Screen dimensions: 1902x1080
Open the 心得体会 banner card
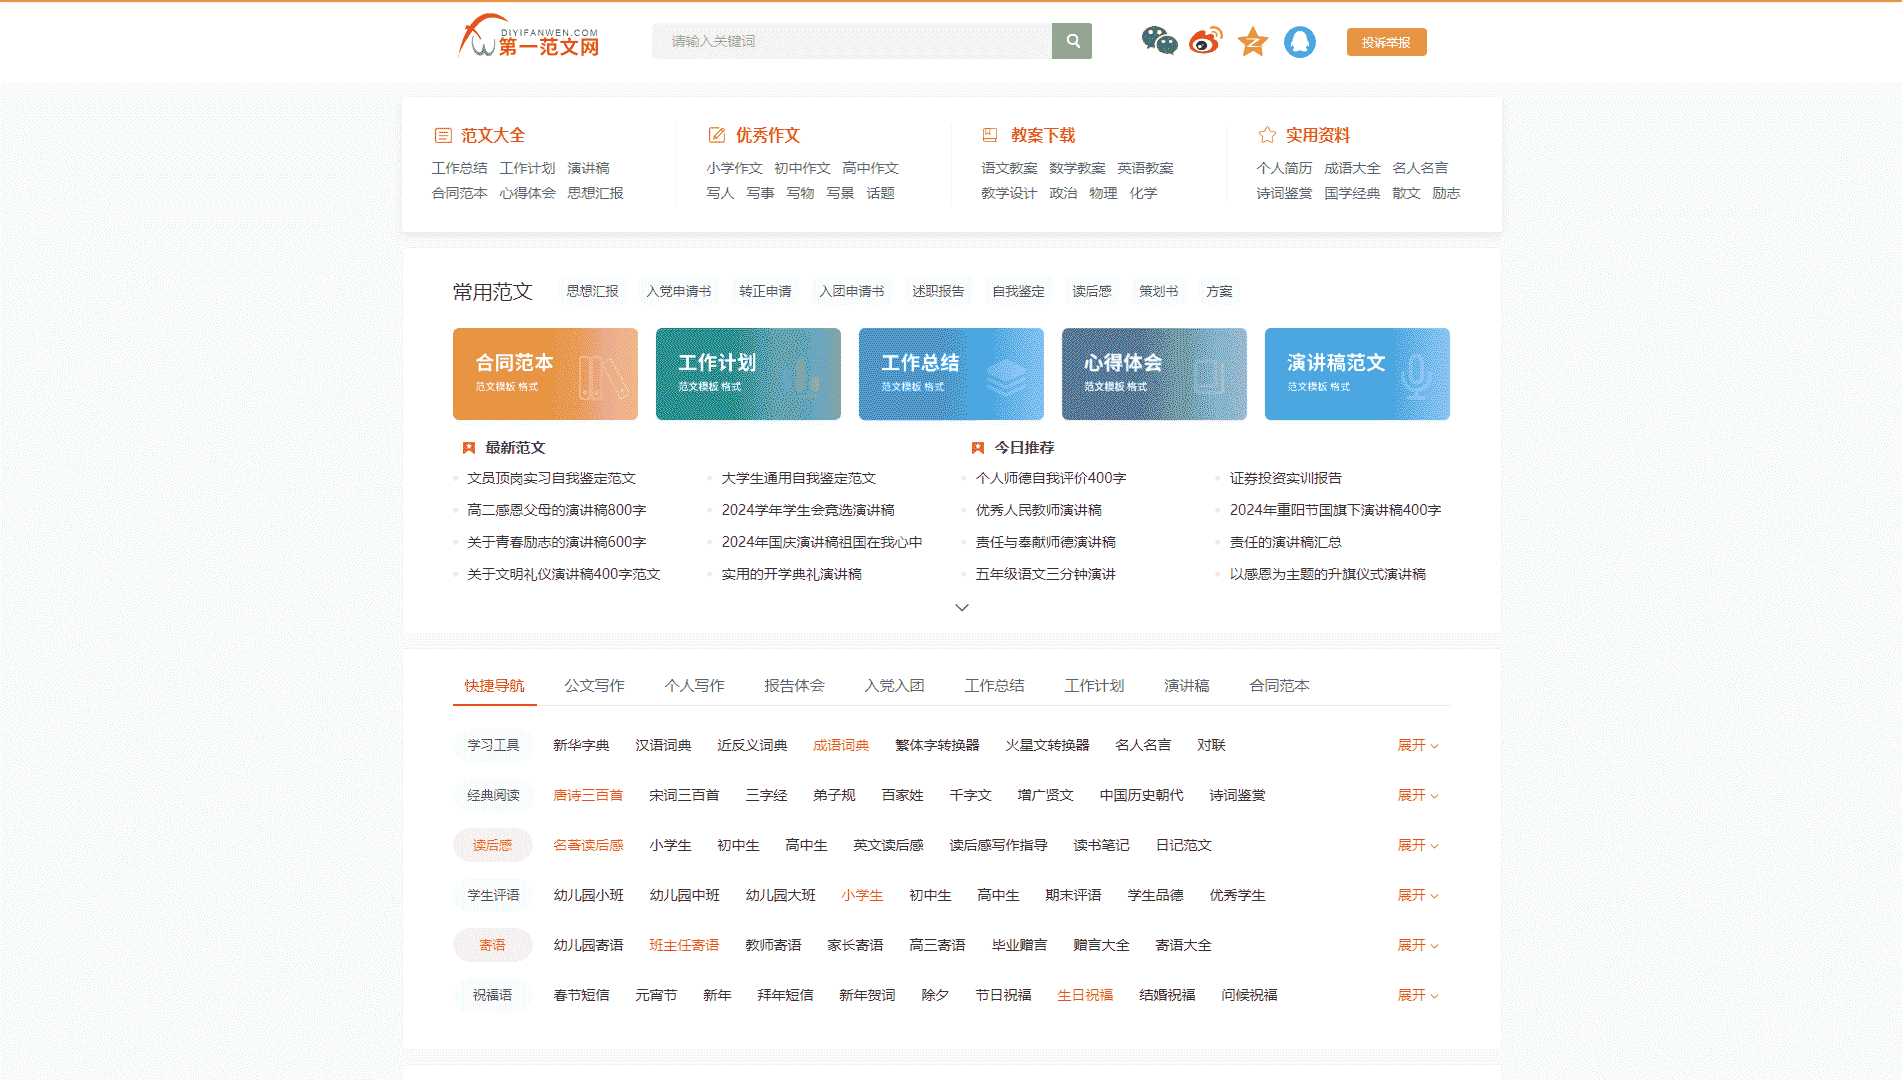click(1154, 374)
